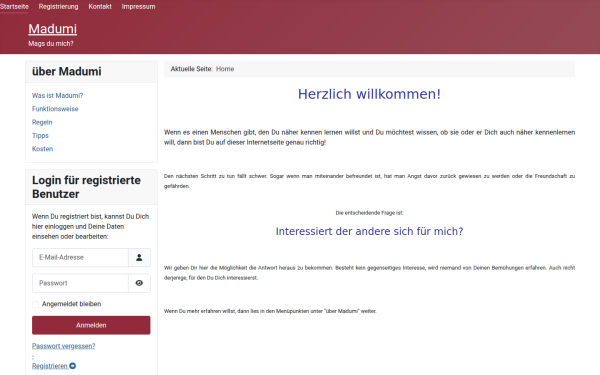Click the Login für registrierte Benutzer heading
This screenshot has width=600, height=375.
coord(86,187)
